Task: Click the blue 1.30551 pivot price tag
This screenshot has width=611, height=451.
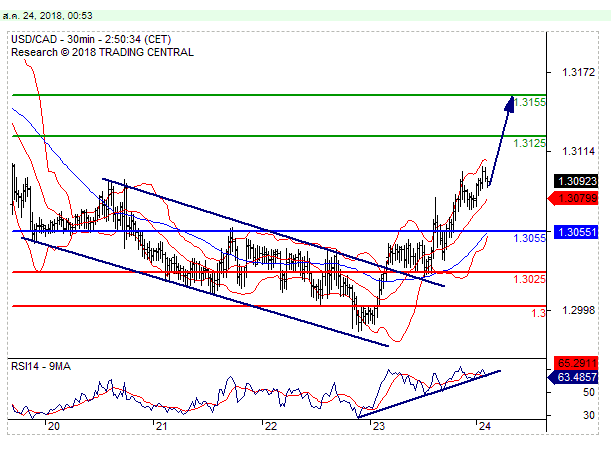Action: (x=576, y=232)
